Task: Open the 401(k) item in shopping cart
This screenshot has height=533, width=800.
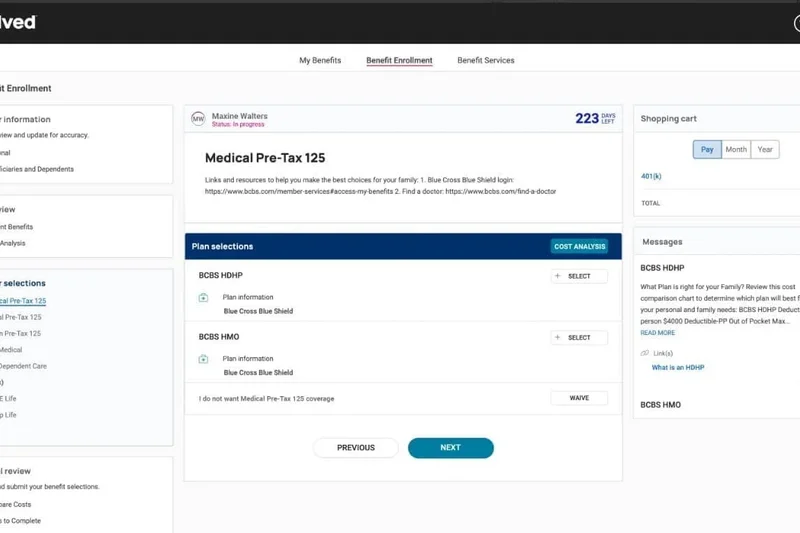Action: [651, 176]
